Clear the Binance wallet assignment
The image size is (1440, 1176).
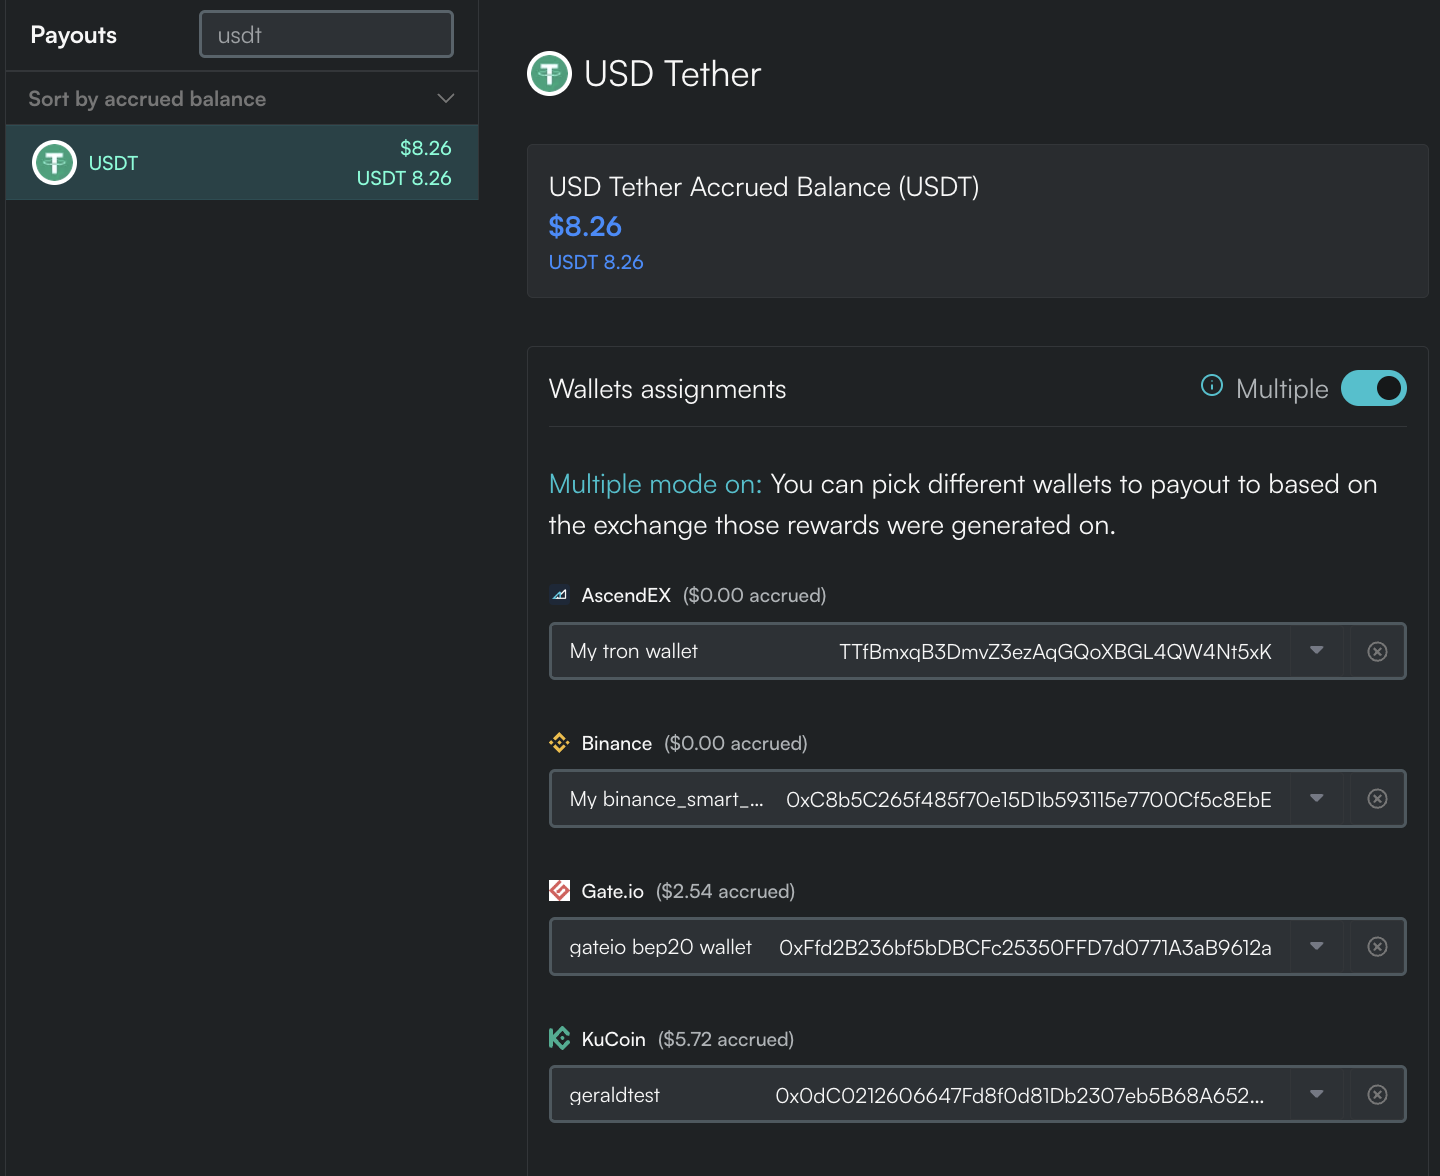tap(1377, 799)
